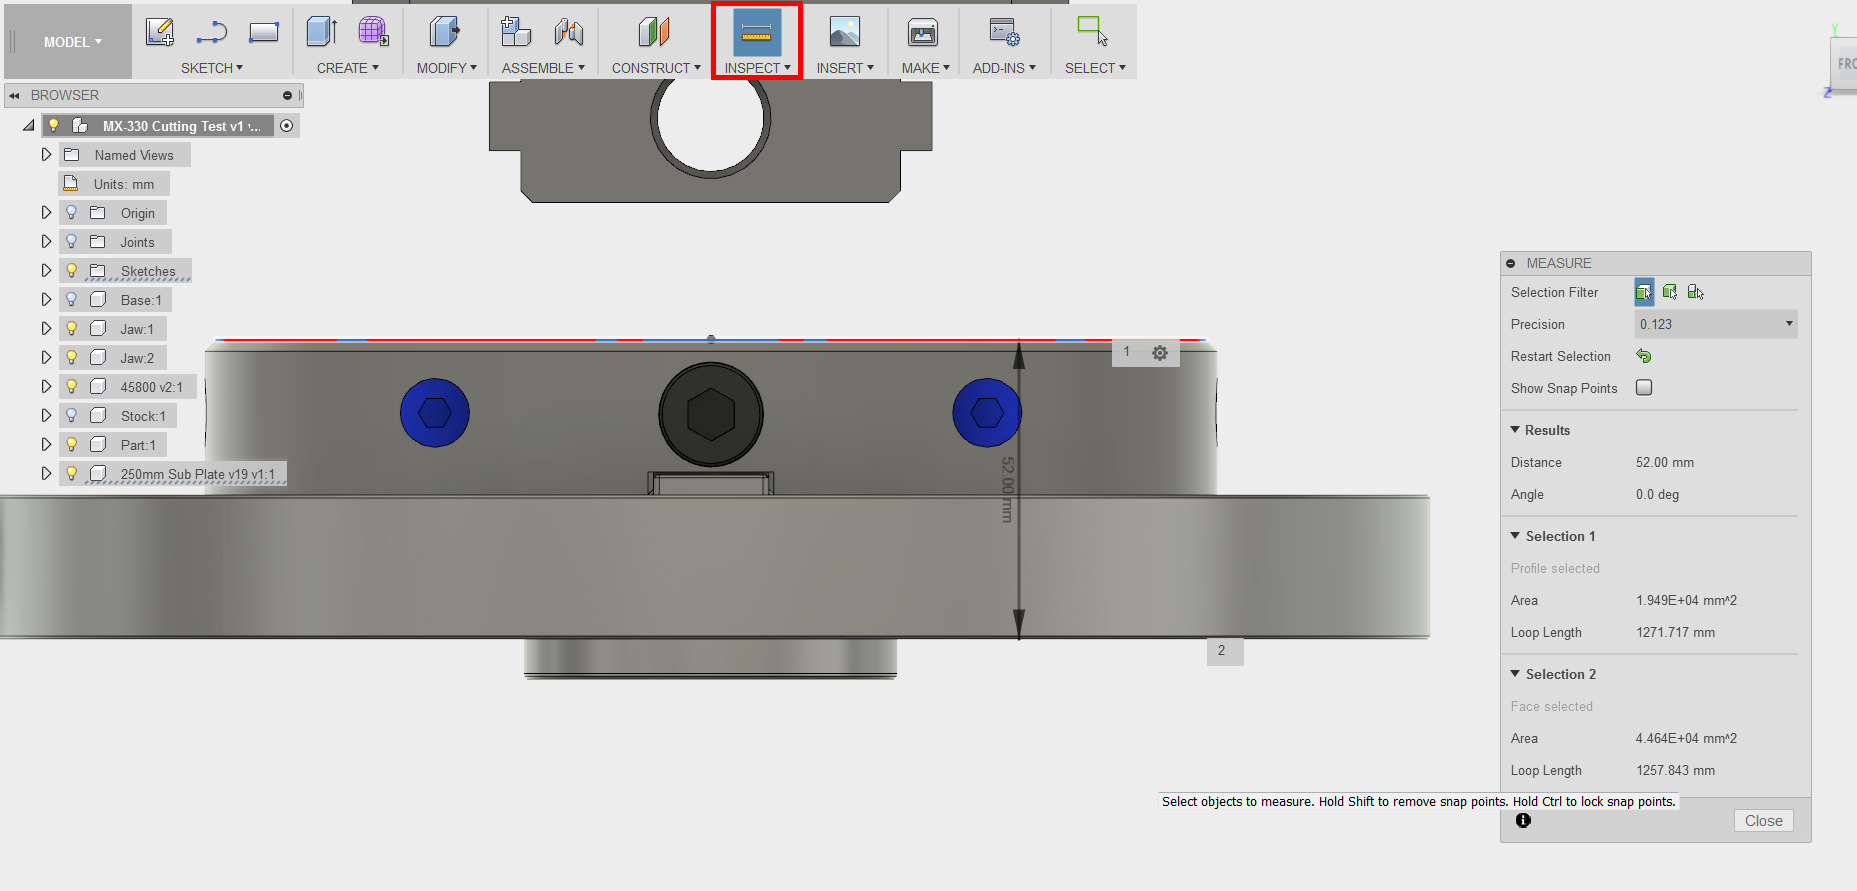Viewport: 1857px width, 891px height.
Task: Toggle visibility lightbulb for Base:1
Action: (71, 300)
